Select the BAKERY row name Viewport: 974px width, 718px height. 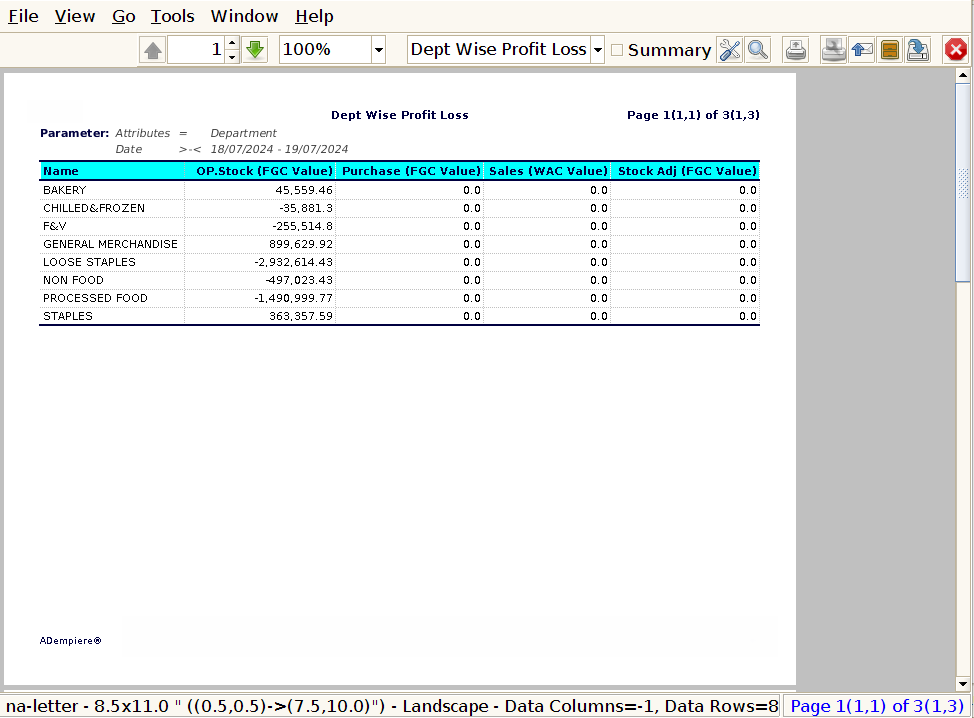[x=65, y=190]
